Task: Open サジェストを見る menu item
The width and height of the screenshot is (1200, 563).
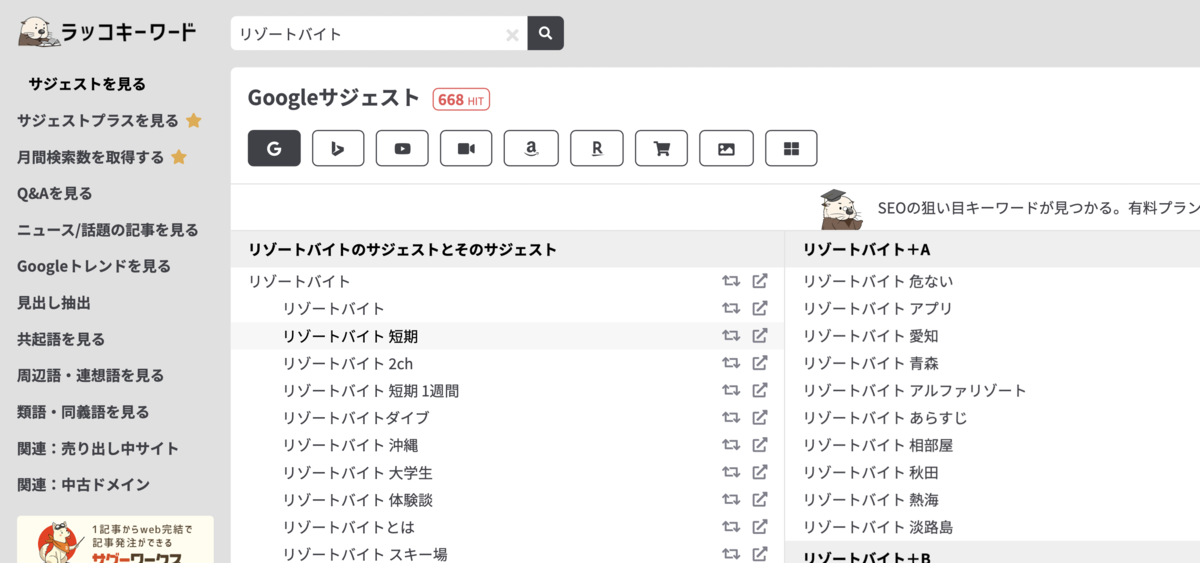Action: tap(87, 84)
